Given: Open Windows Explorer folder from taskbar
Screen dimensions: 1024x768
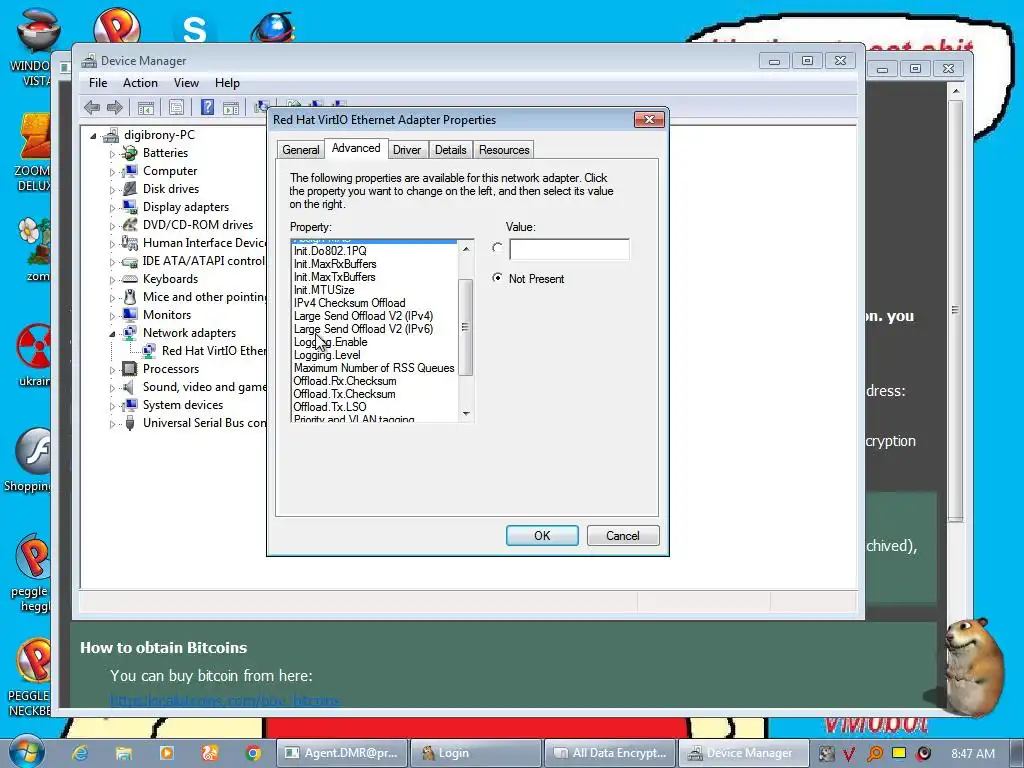Looking at the screenshot, I should click(123, 753).
